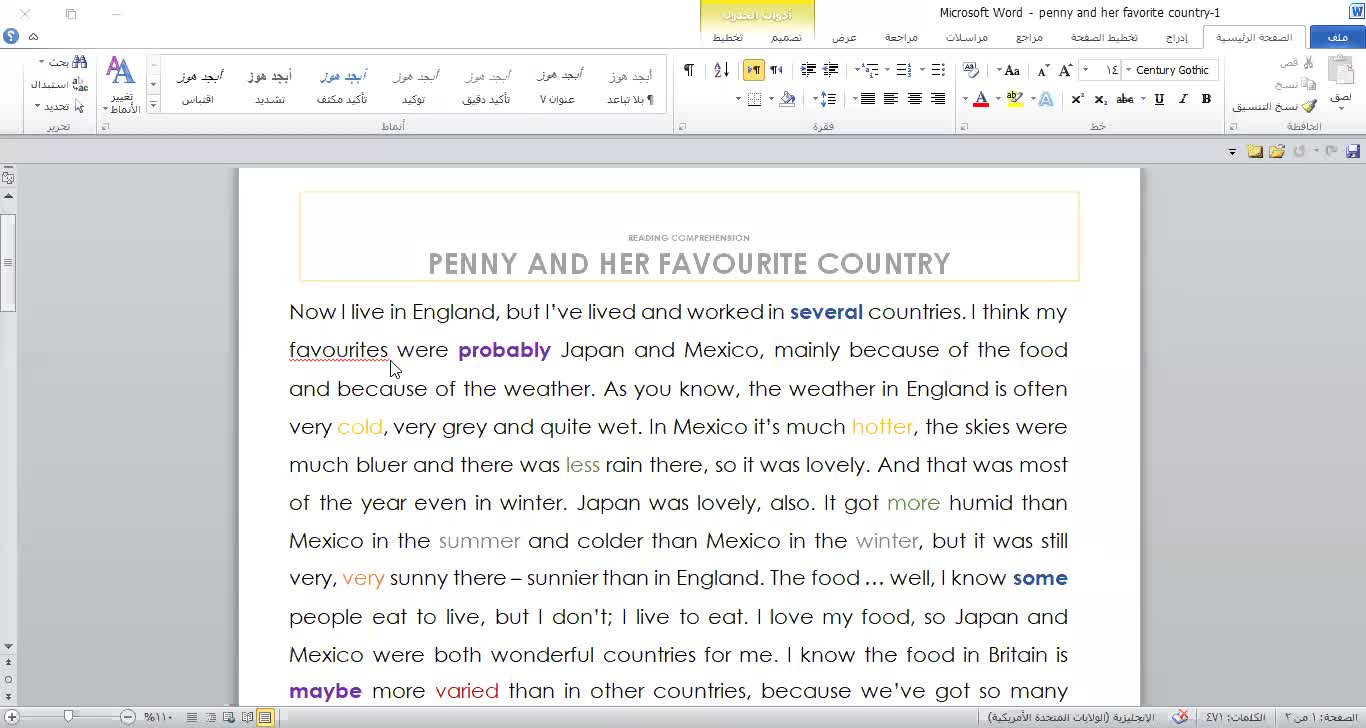Screen dimensions: 1366x728
Task: Apply Underline with the U icon
Action: pos(1159,99)
